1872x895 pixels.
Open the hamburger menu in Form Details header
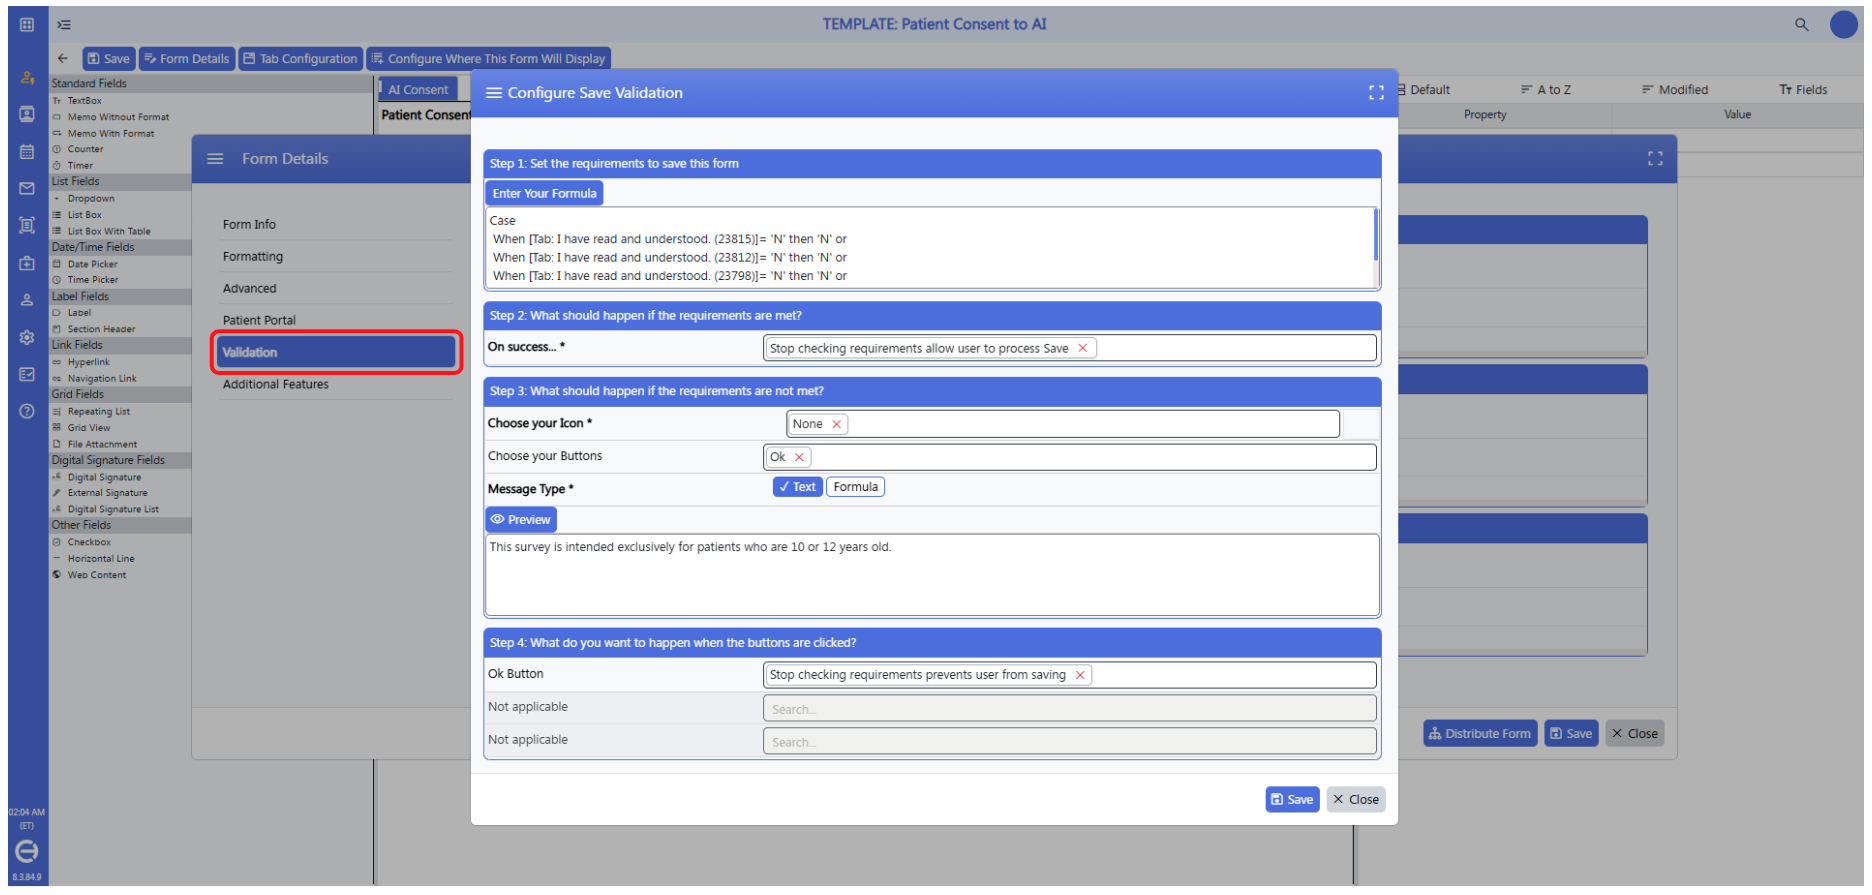(x=215, y=158)
